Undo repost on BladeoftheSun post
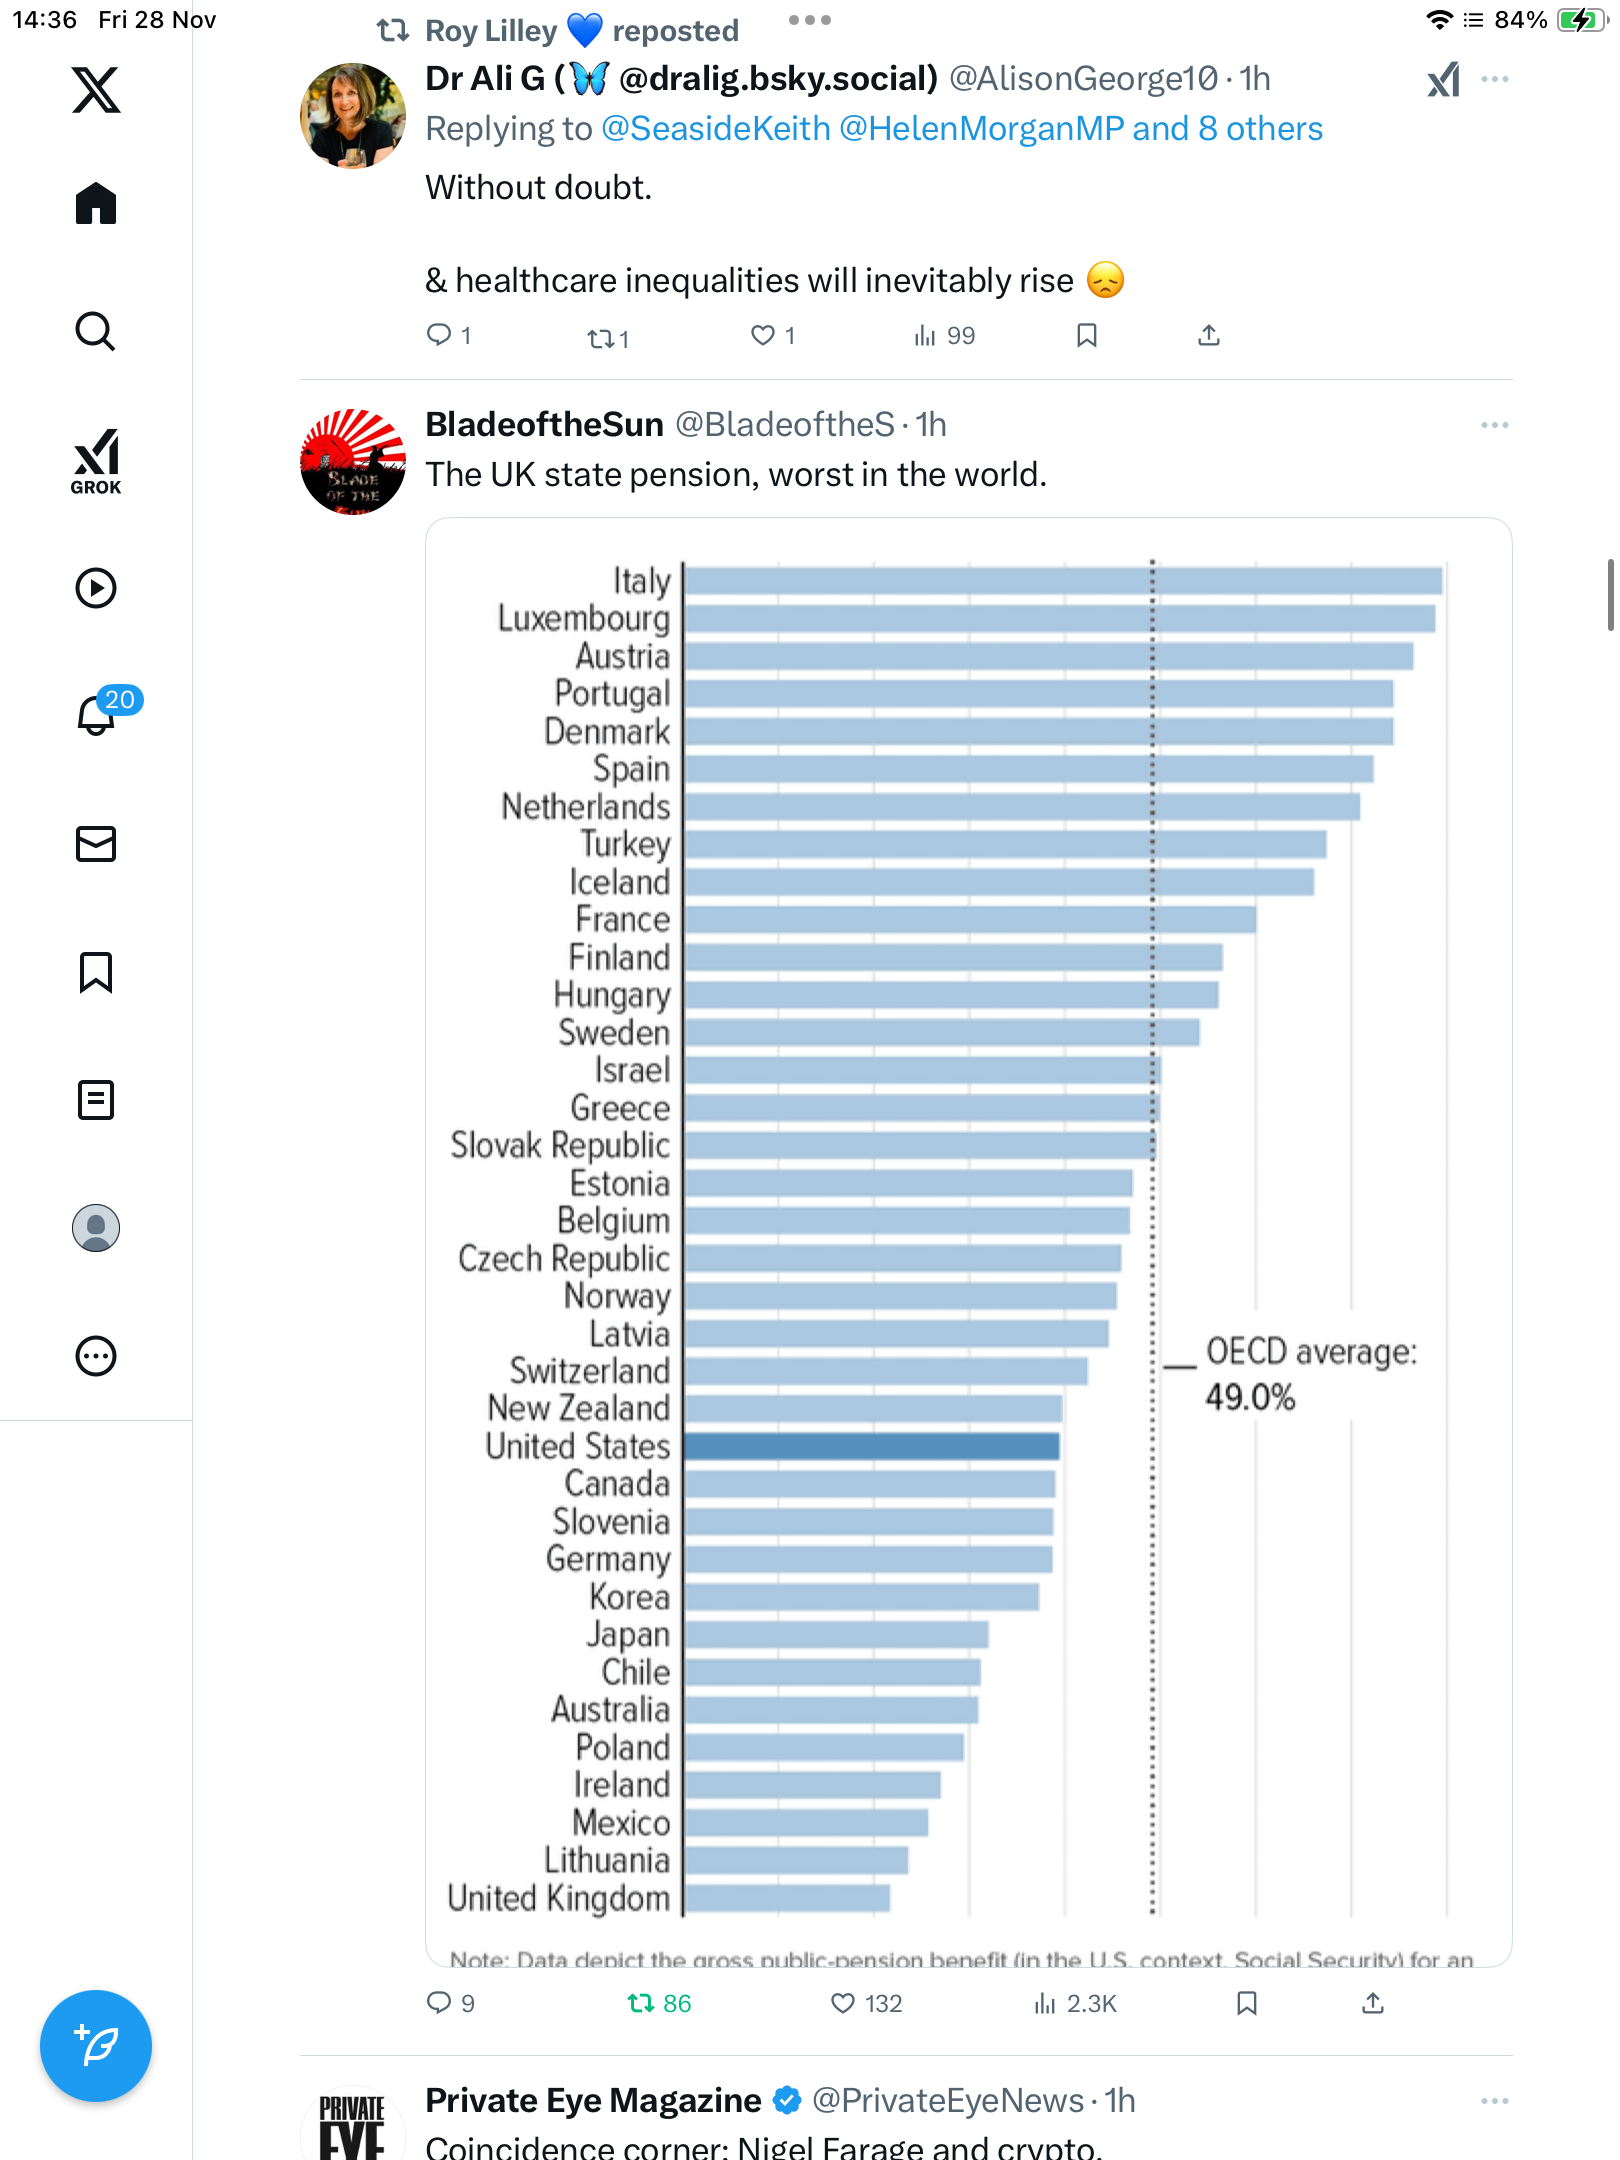The image size is (1620, 2160). 640,2003
